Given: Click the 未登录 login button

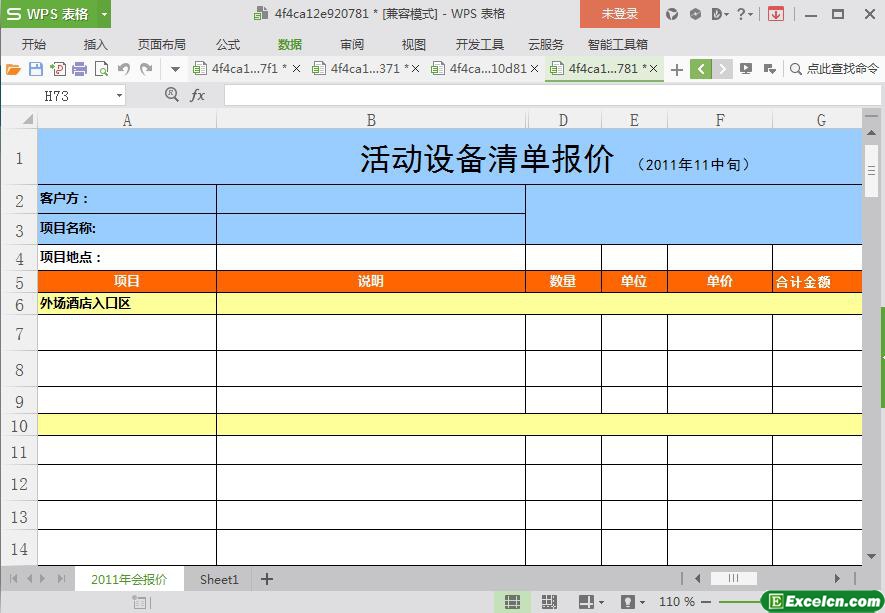Looking at the screenshot, I should 619,14.
